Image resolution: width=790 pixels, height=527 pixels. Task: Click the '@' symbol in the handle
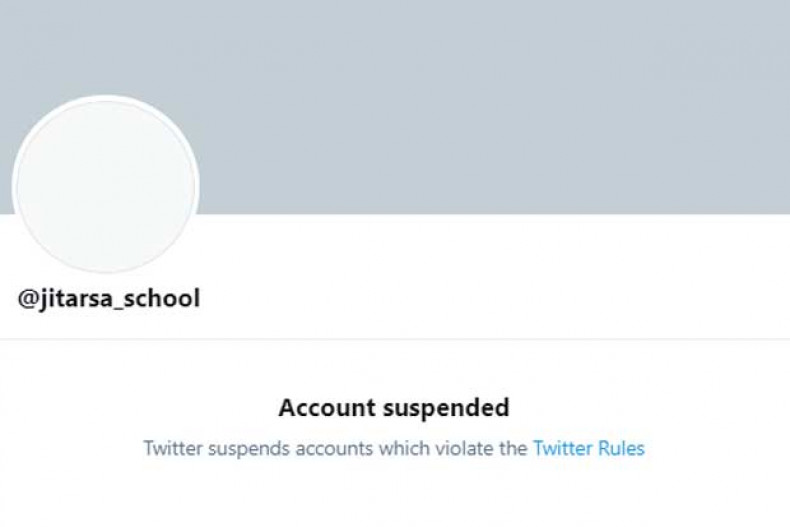point(28,298)
